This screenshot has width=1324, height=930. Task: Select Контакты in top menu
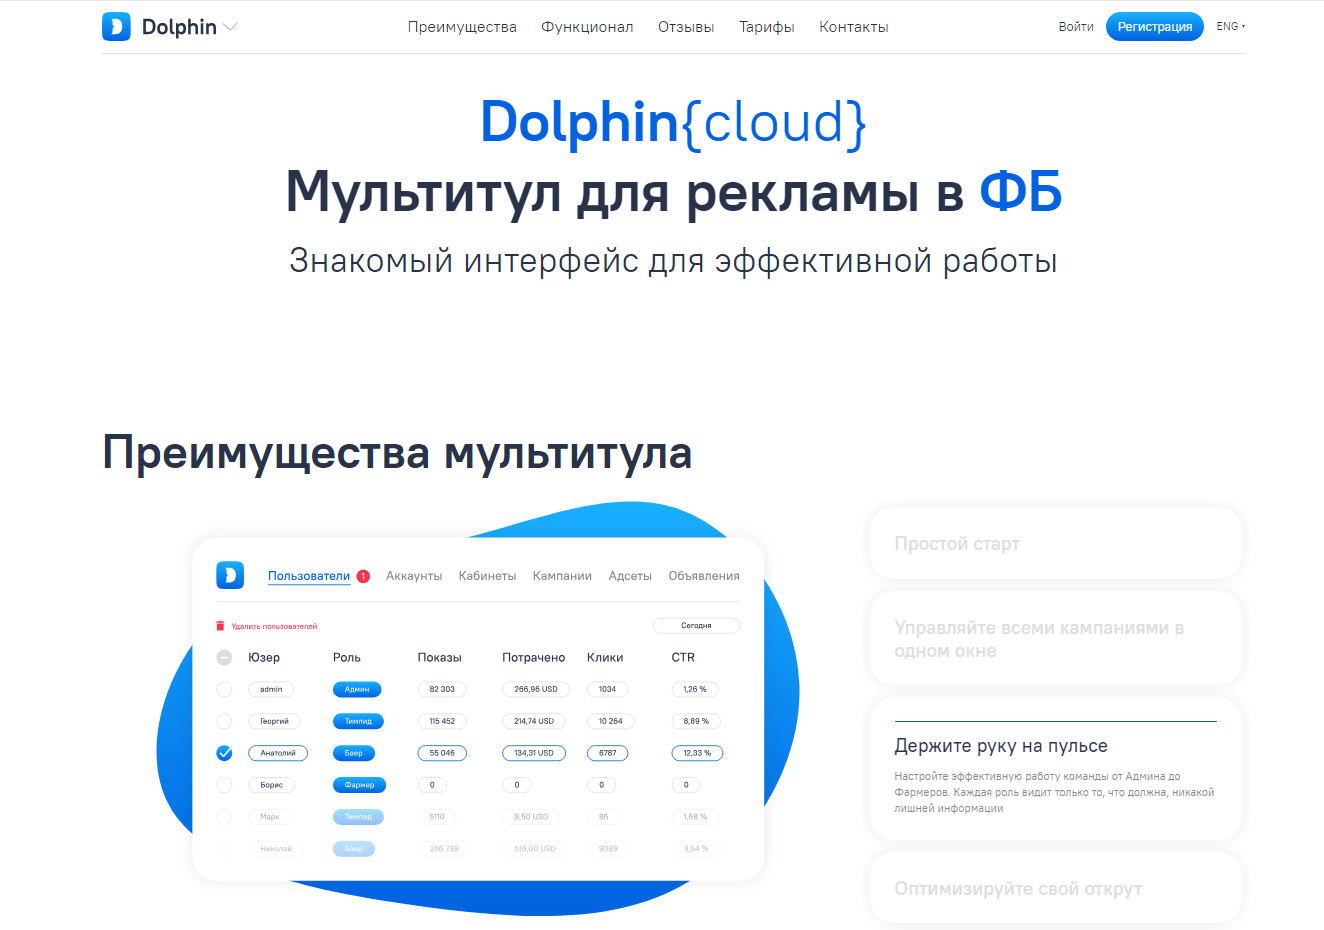point(854,27)
